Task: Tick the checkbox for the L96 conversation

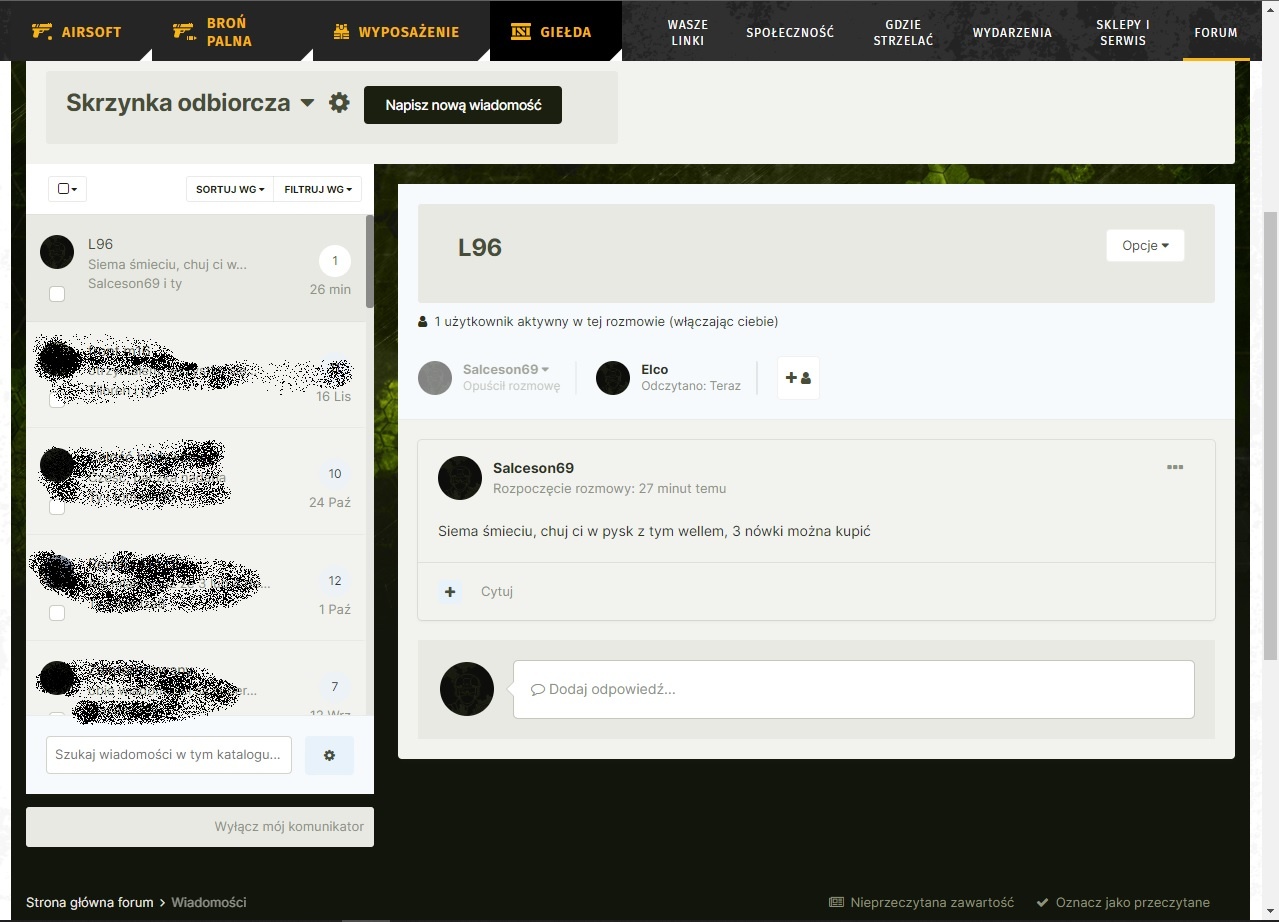Action: [57, 294]
